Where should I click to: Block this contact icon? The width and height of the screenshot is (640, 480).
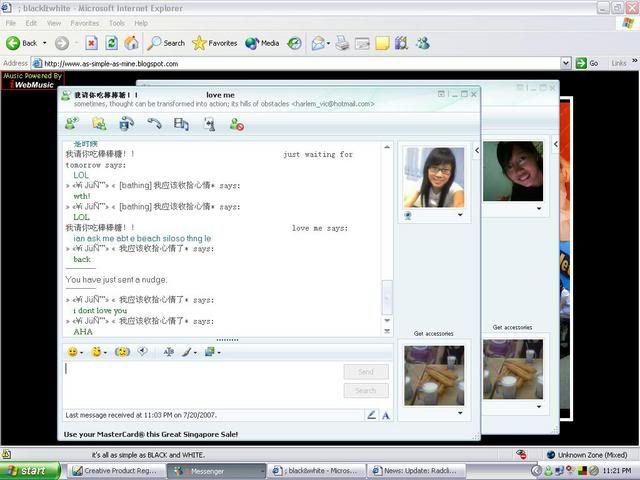[x=237, y=124]
